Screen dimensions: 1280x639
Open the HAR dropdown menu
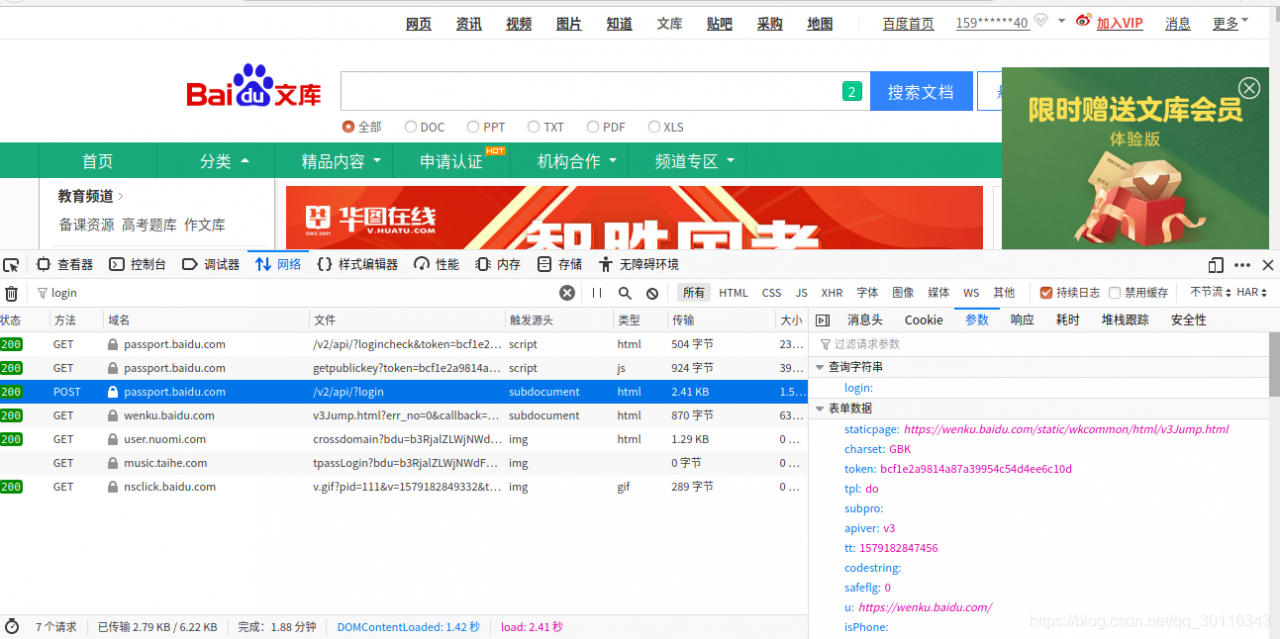[x=1252, y=293]
